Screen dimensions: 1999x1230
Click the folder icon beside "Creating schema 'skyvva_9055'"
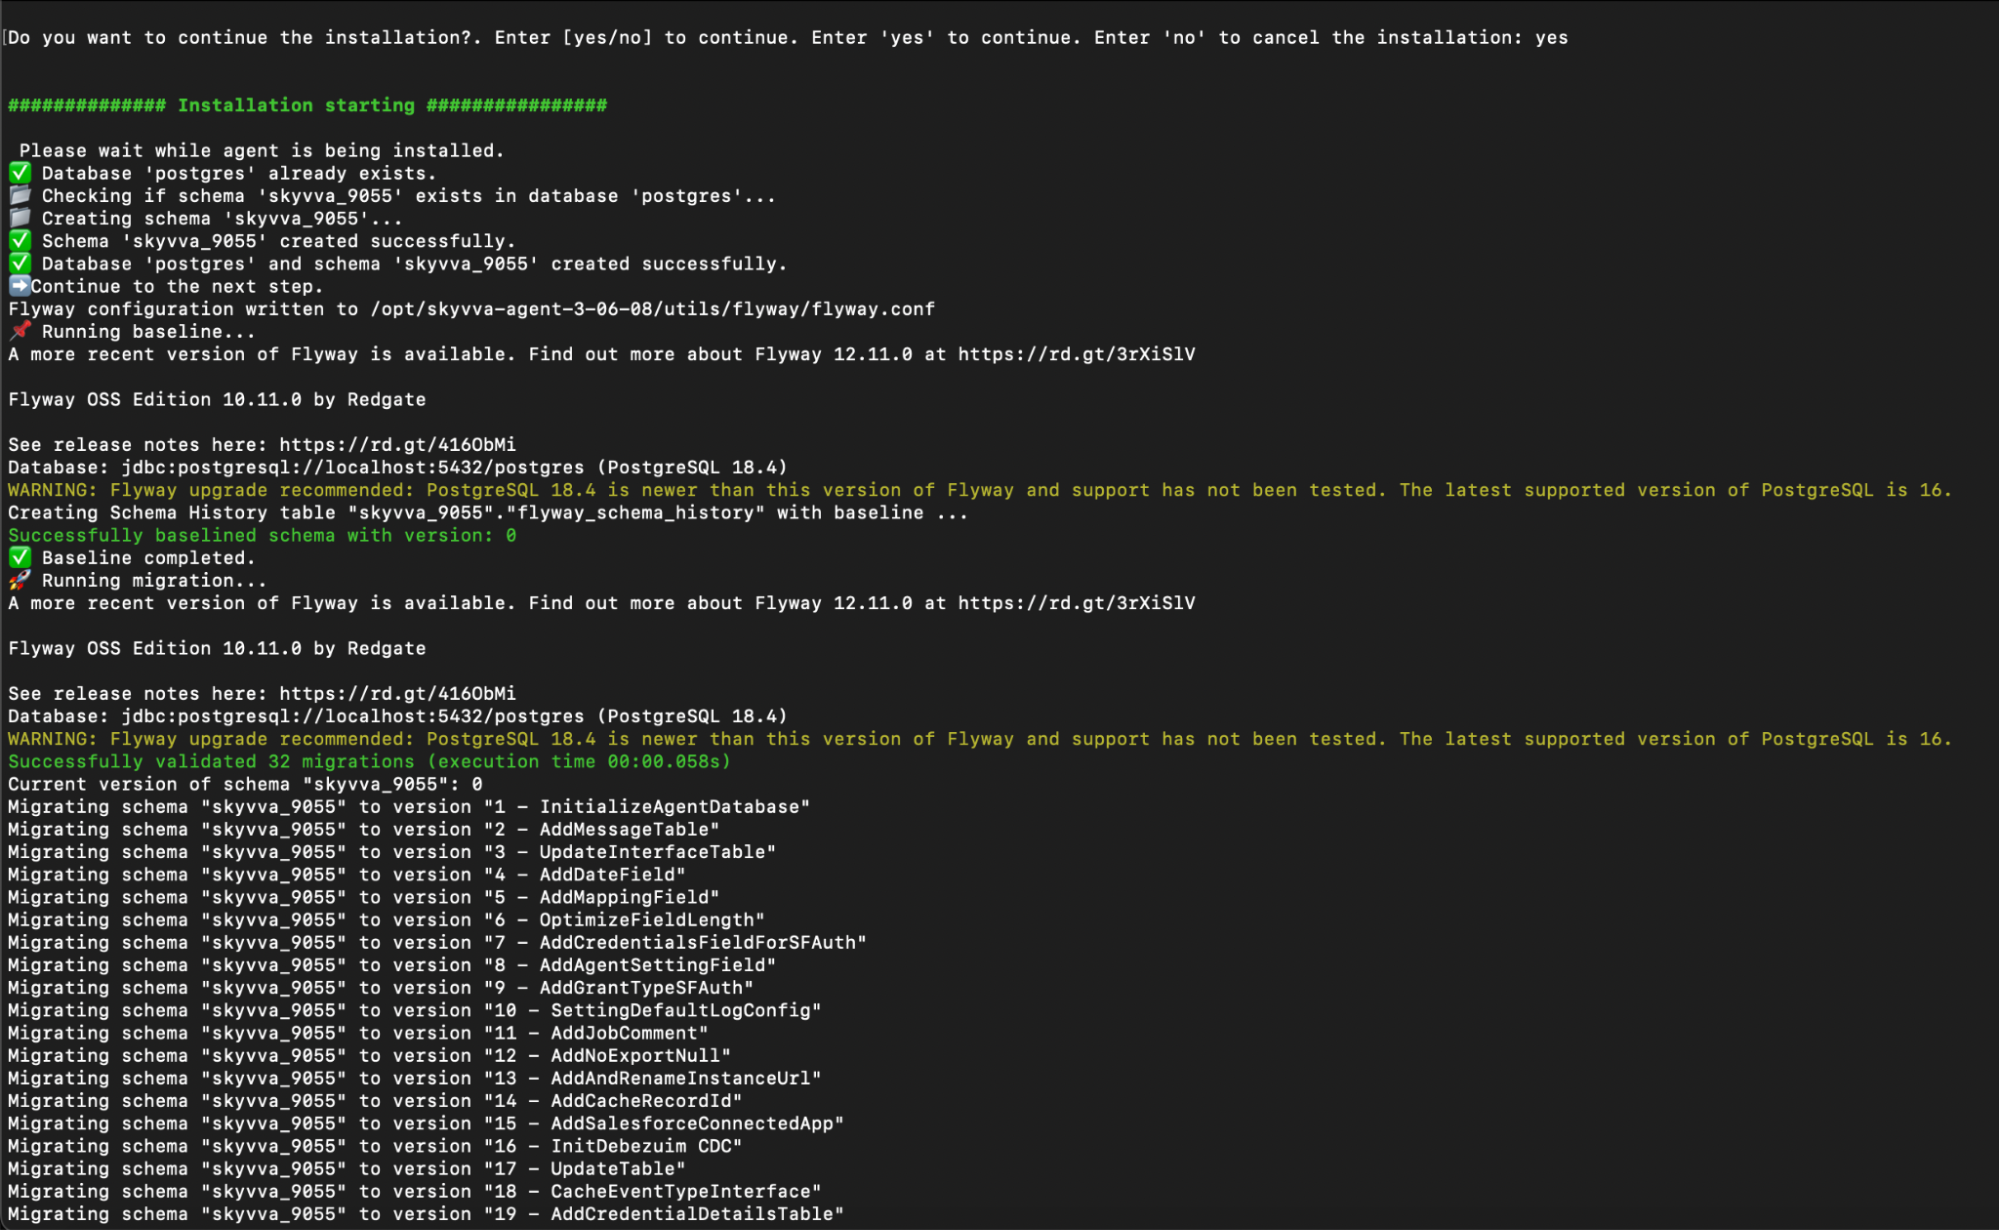(20, 218)
